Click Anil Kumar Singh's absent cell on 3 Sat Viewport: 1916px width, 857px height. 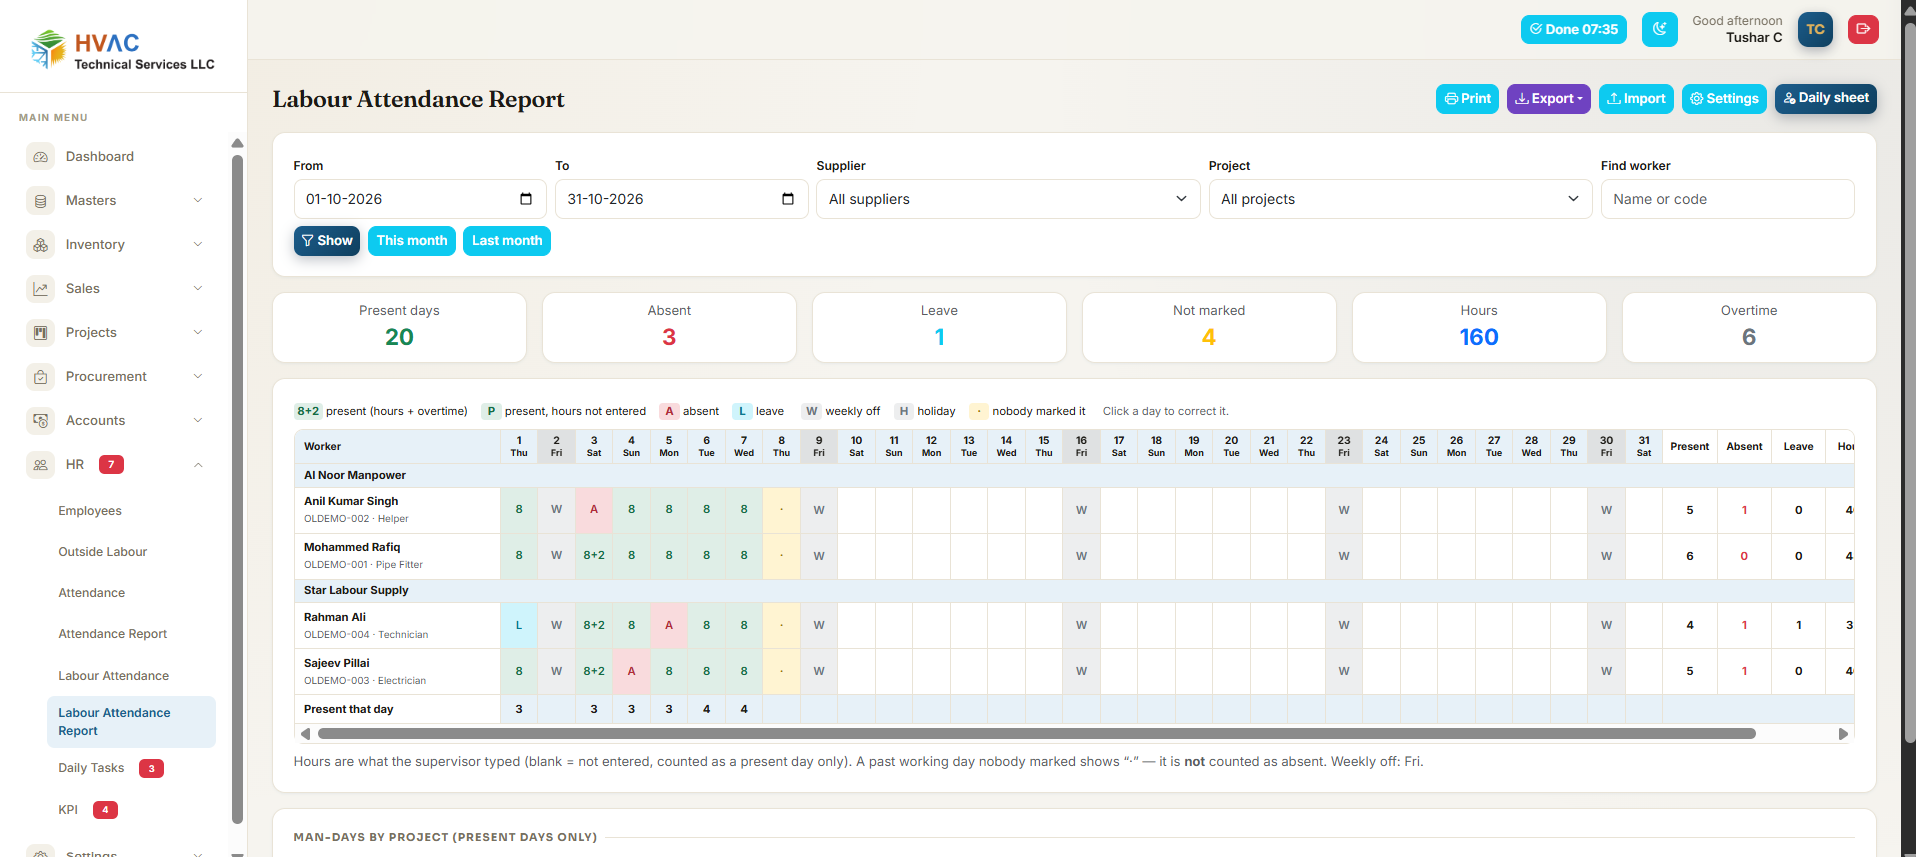coord(594,510)
